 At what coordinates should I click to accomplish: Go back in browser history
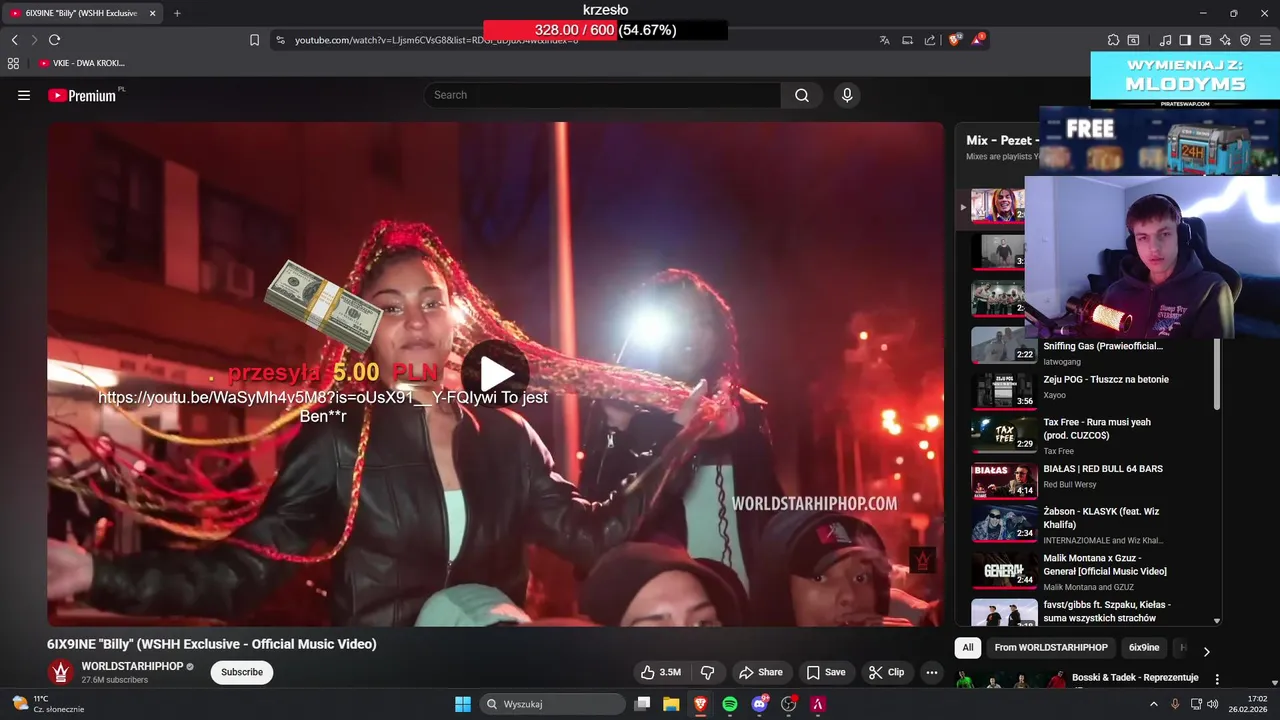click(14, 40)
